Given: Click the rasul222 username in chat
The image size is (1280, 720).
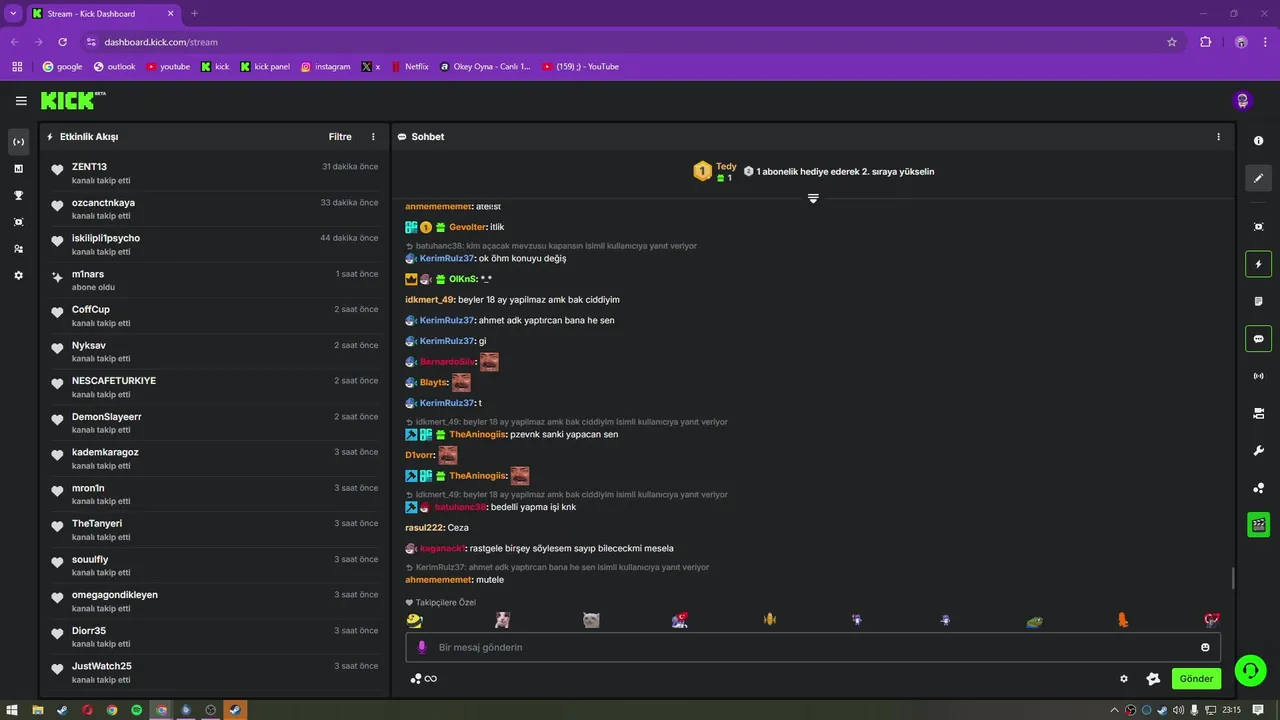Looking at the screenshot, I should coord(424,527).
